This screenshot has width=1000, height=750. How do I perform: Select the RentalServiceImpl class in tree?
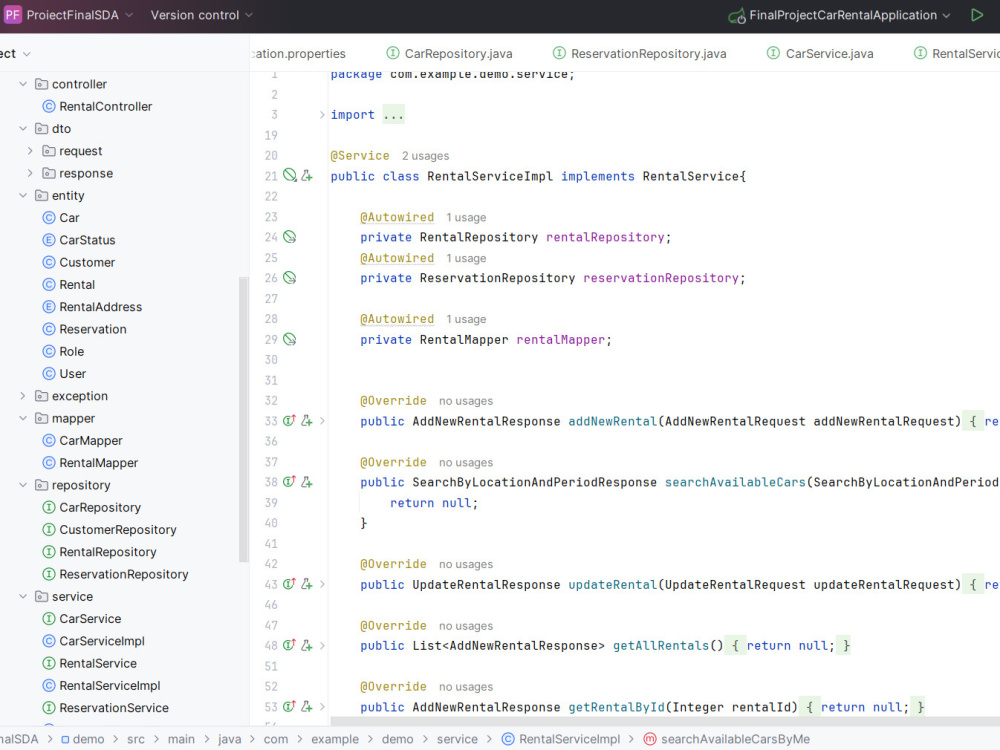pos(101,686)
